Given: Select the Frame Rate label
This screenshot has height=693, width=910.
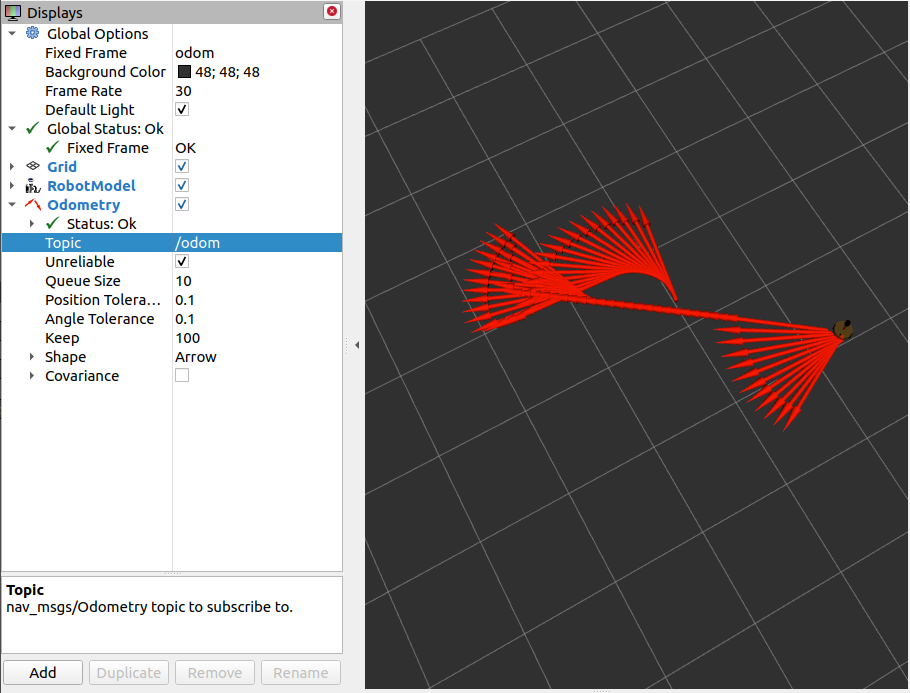Looking at the screenshot, I should (x=84, y=91).
